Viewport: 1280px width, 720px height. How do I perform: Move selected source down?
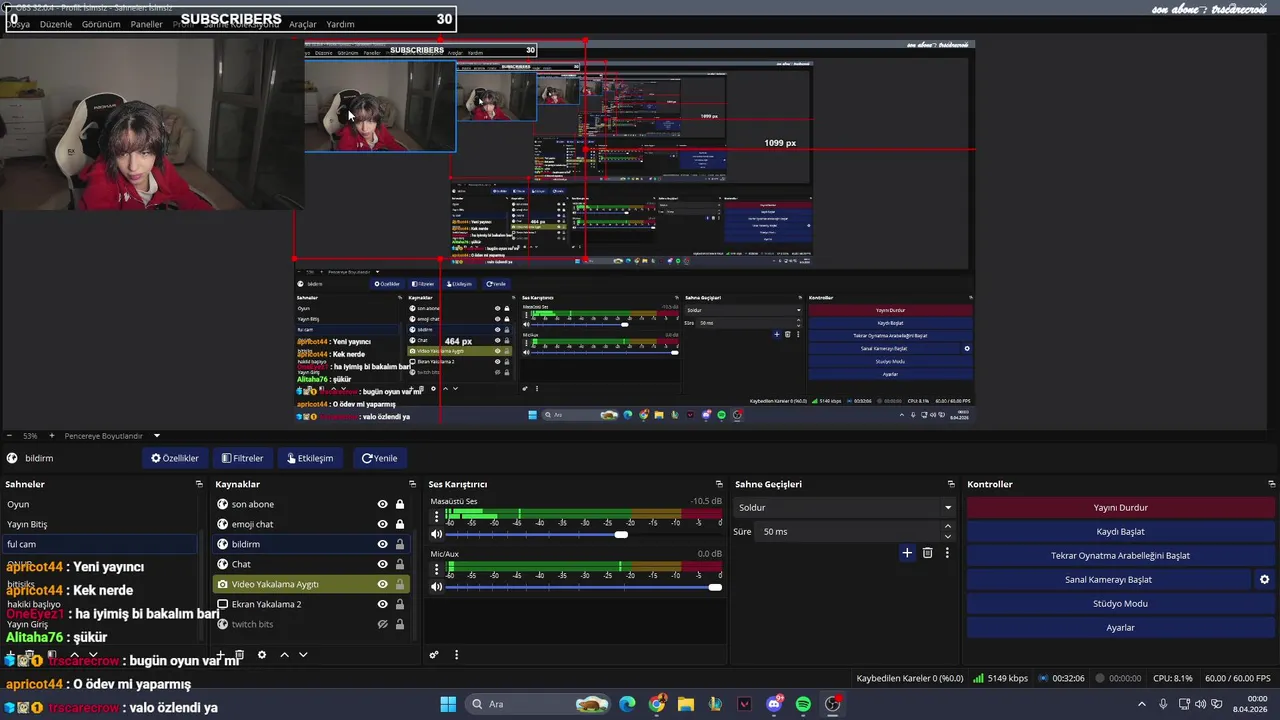click(x=303, y=655)
